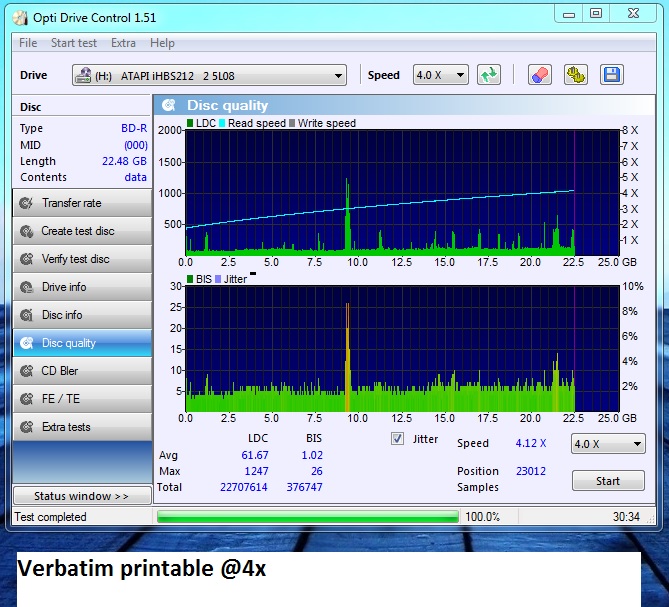Click LDC max value 1247

coord(256,471)
